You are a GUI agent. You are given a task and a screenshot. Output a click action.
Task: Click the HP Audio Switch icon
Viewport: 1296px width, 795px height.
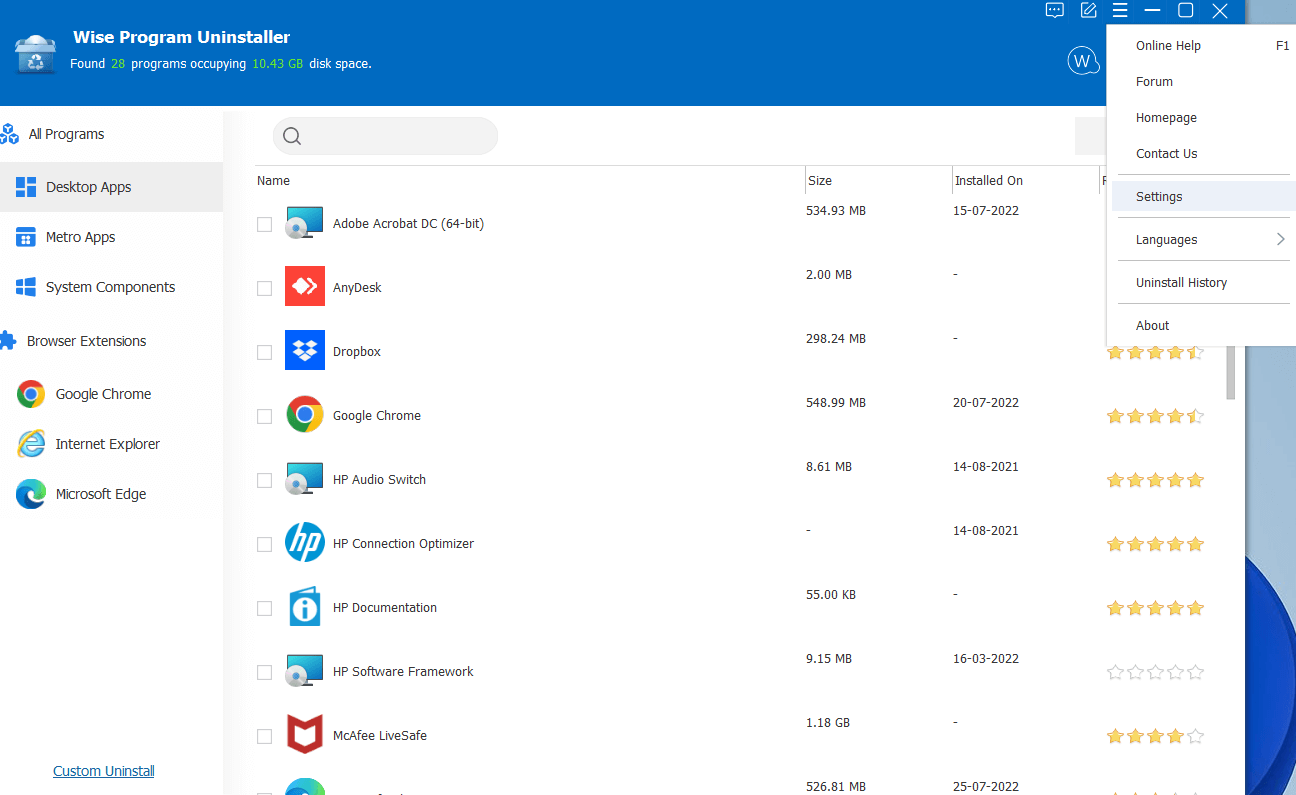tap(304, 479)
